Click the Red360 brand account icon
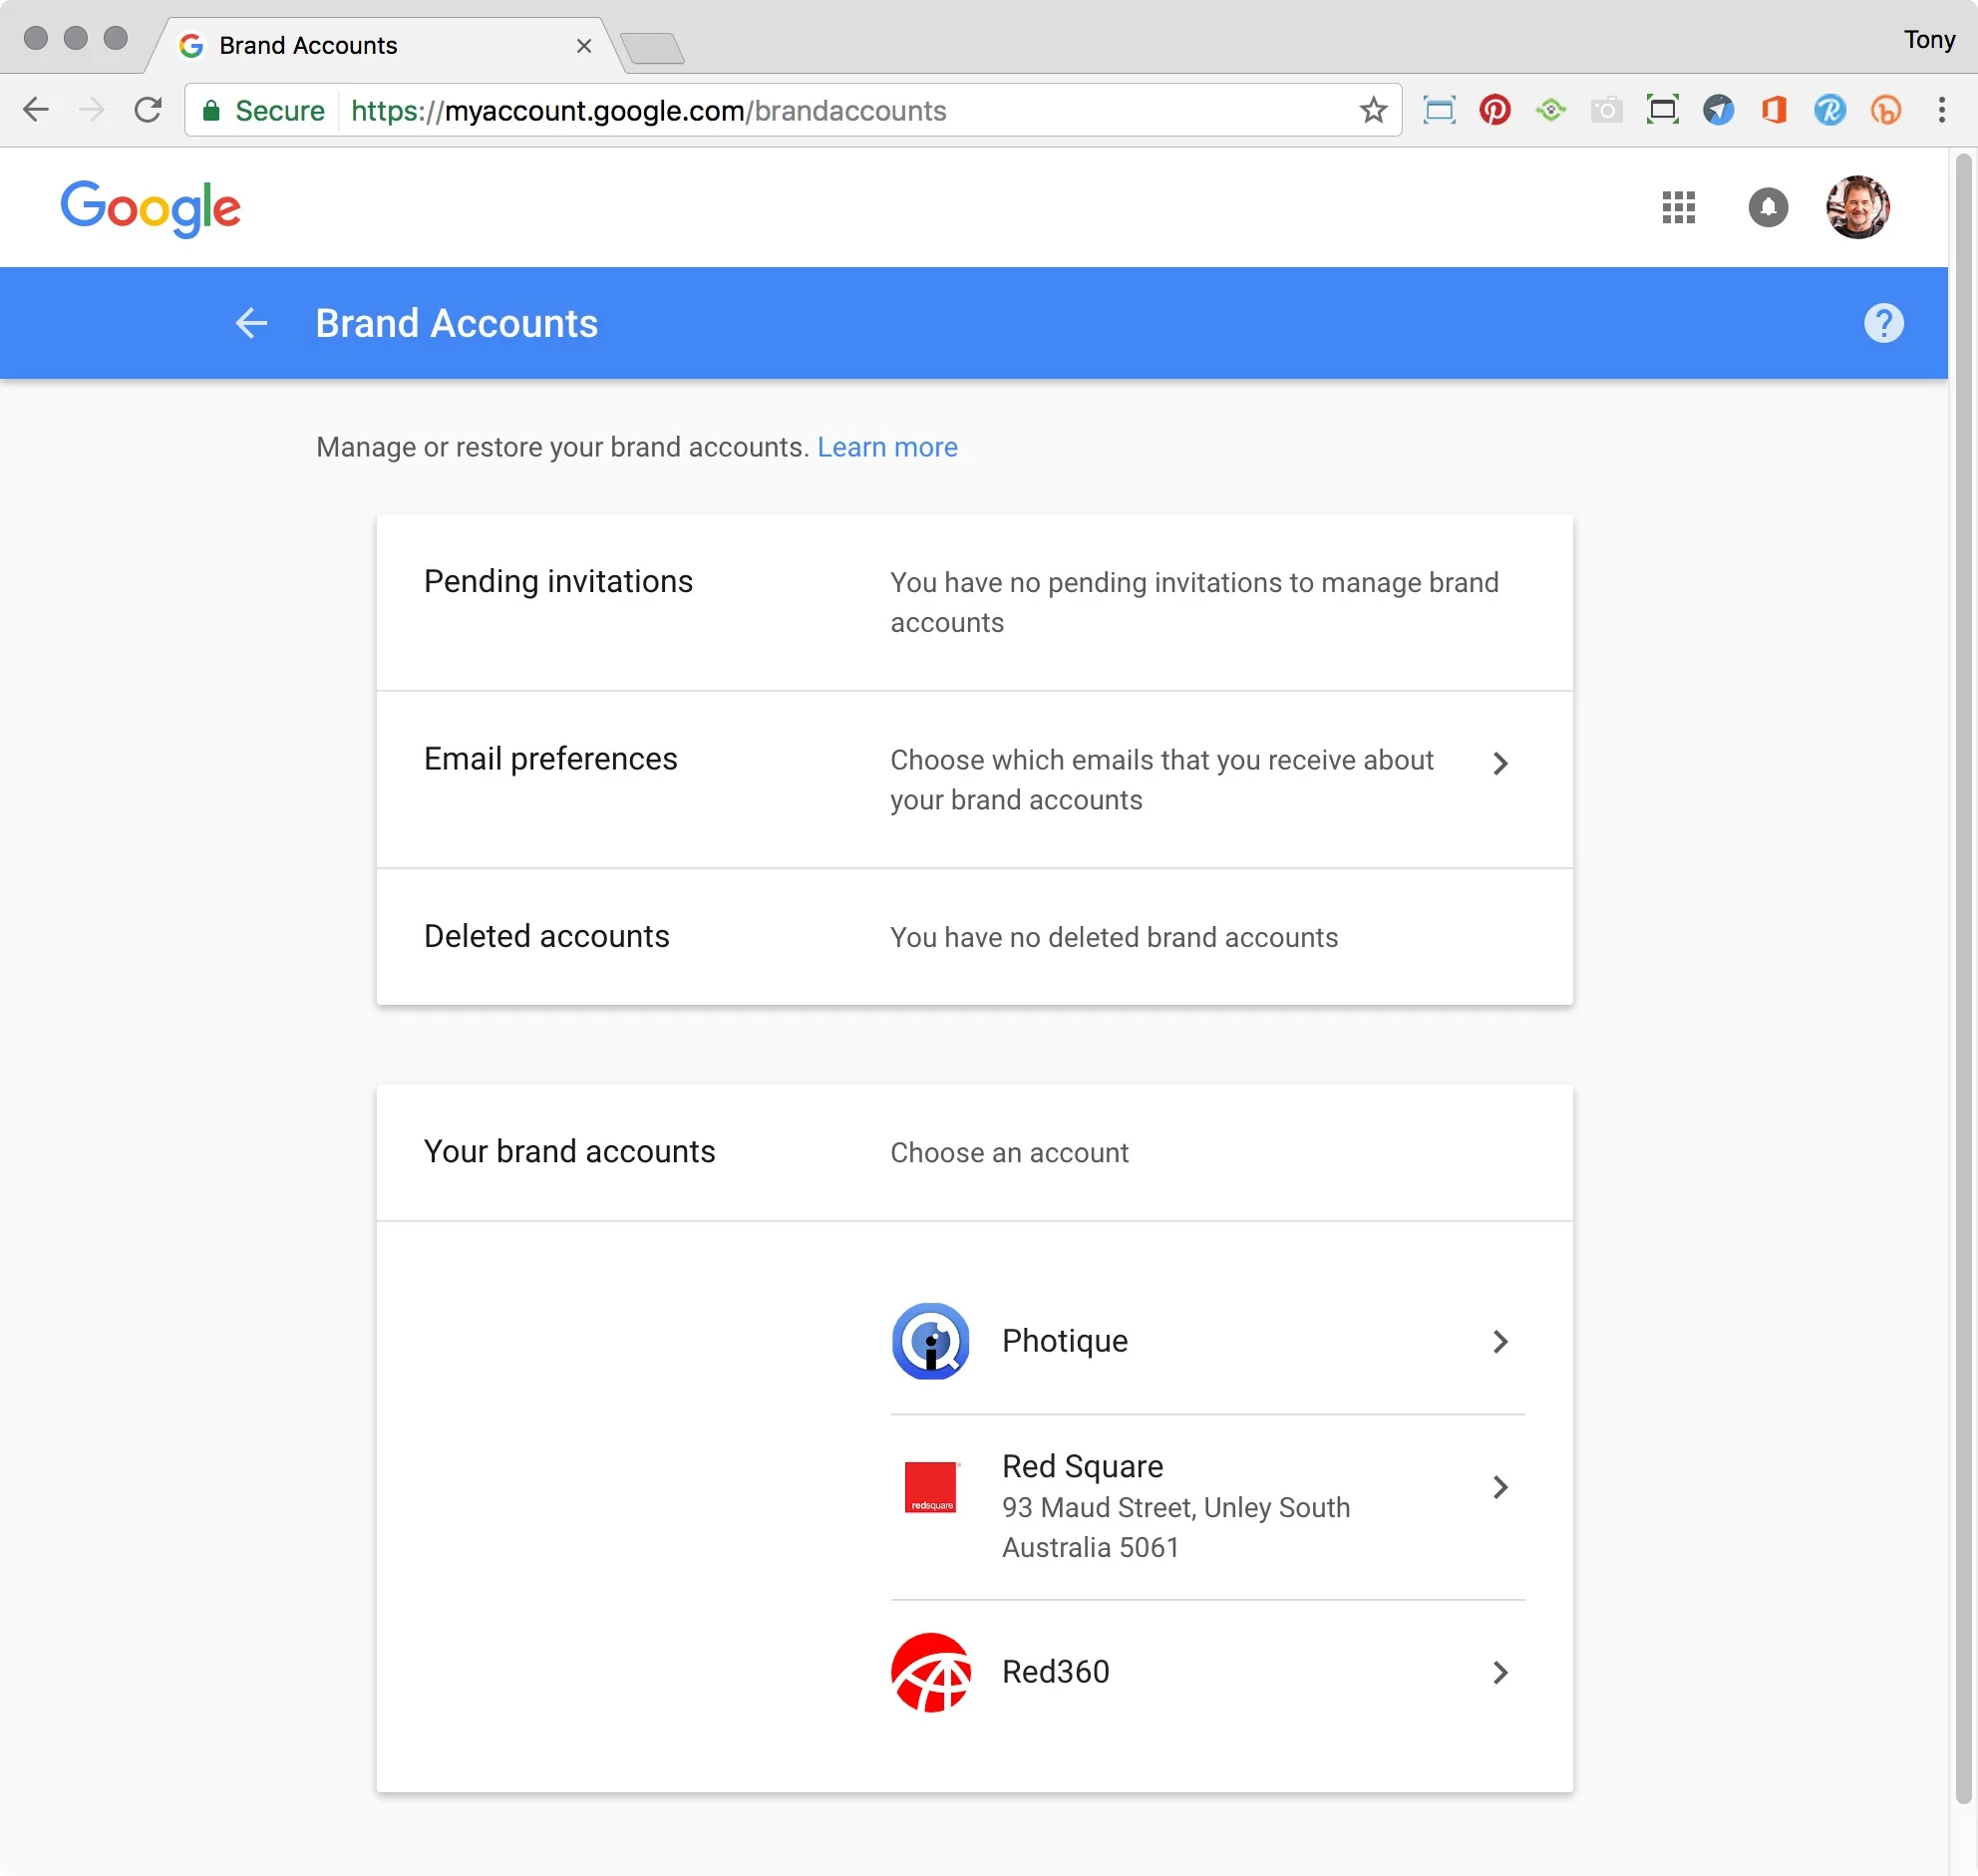 click(929, 1670)
